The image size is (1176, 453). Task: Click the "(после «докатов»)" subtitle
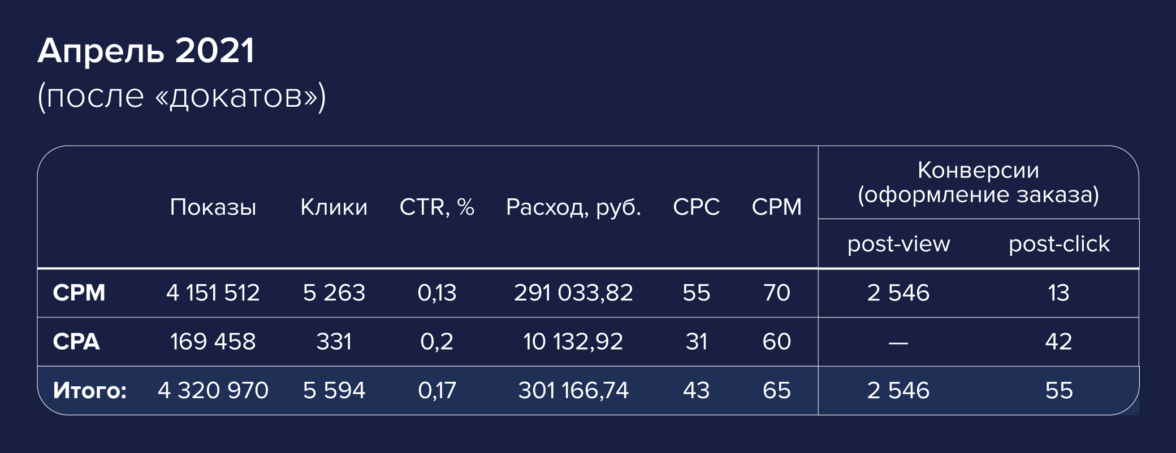point(181,97)
